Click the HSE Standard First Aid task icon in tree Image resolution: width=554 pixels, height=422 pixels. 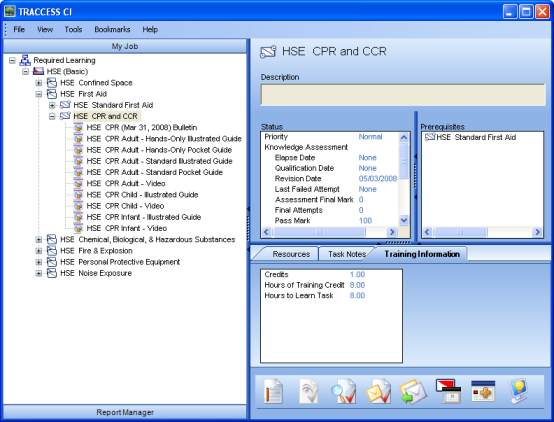coord(65,105)
